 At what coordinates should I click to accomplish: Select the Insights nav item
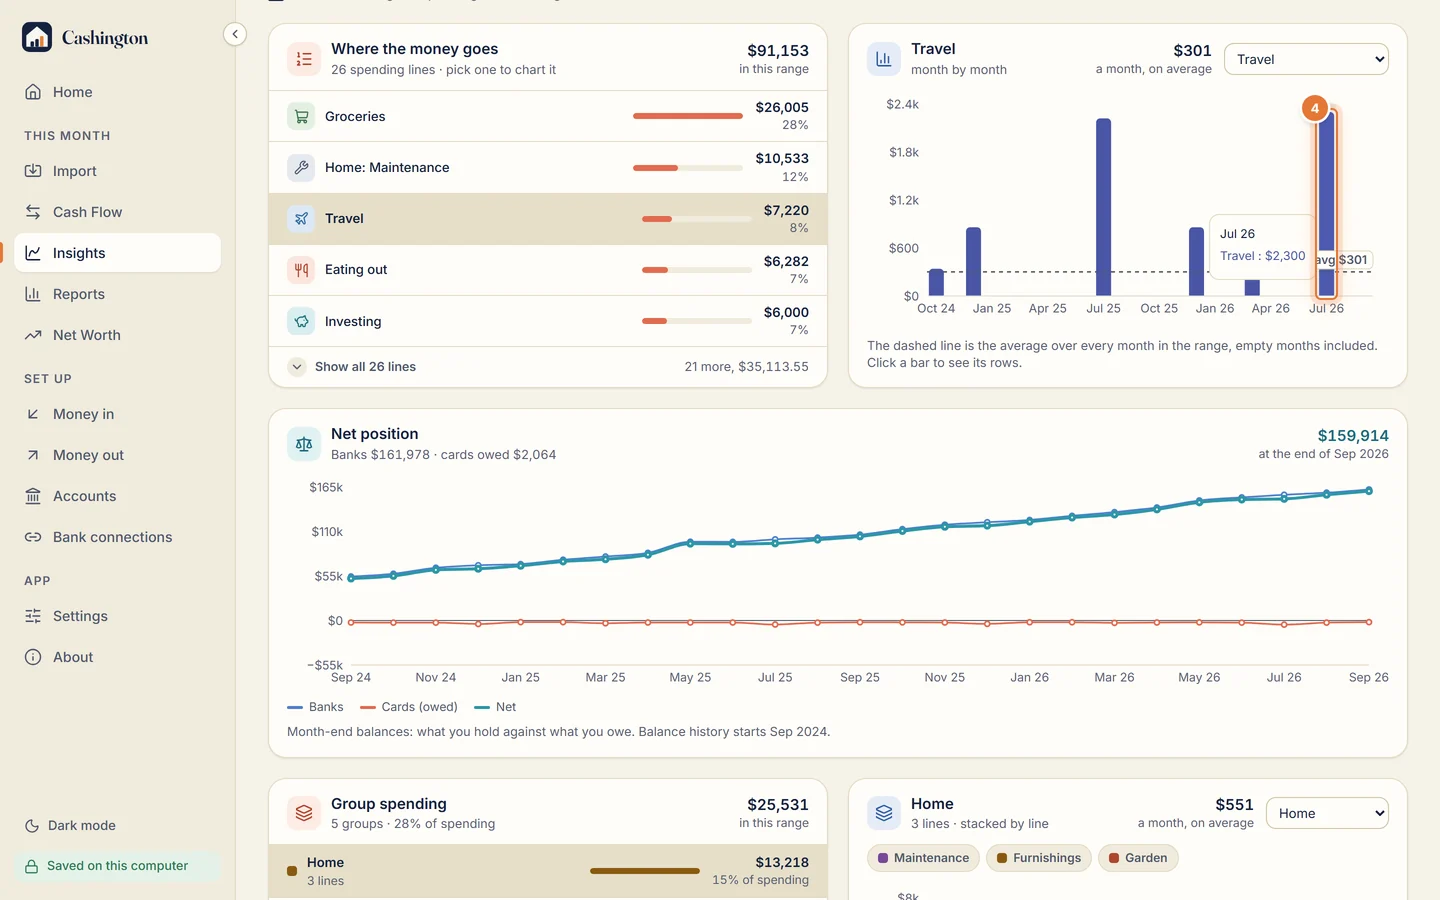point(118,253)
